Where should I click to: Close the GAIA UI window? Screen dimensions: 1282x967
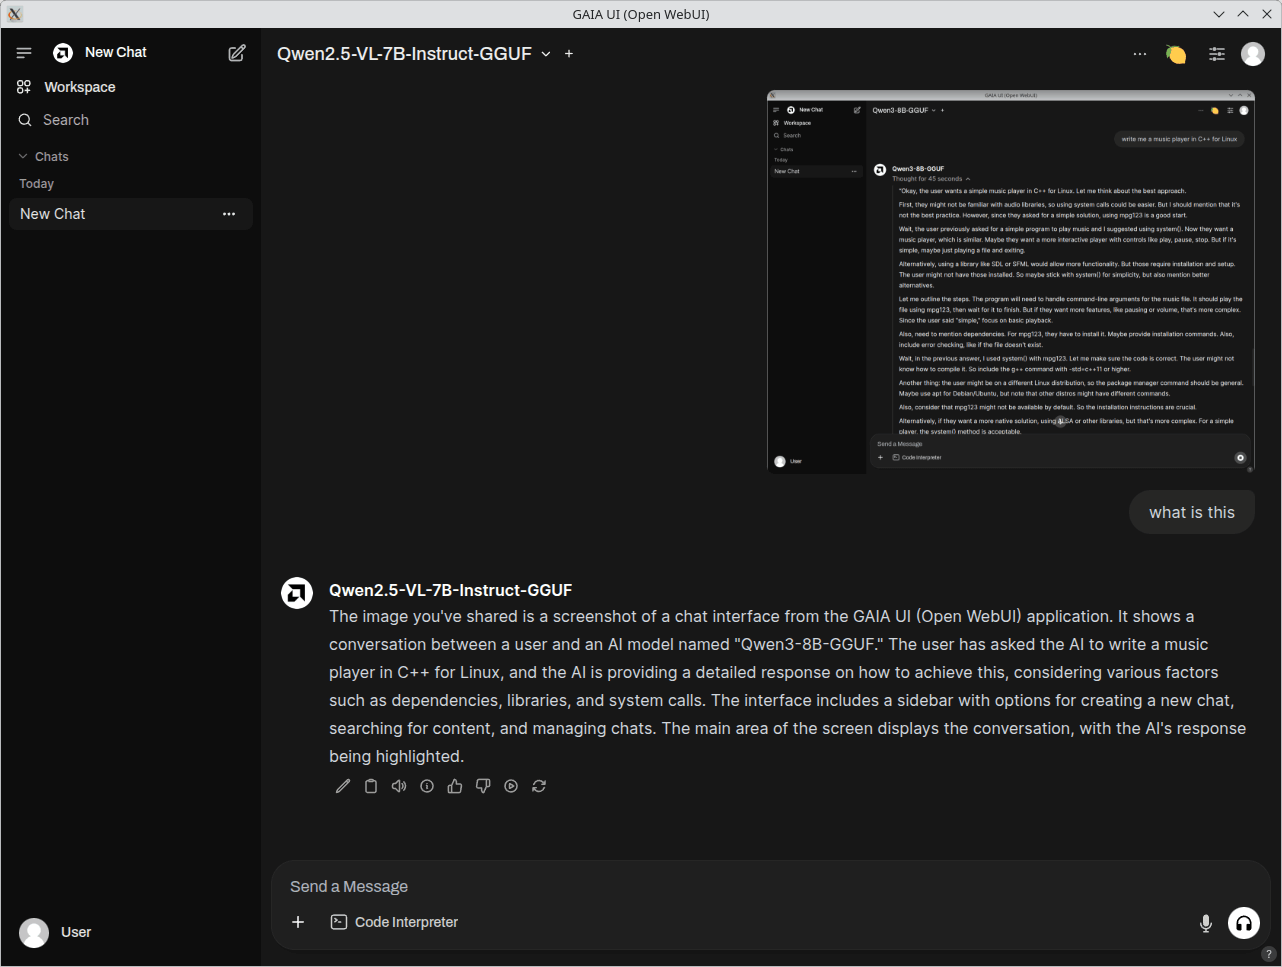(x=1267, y=14)
